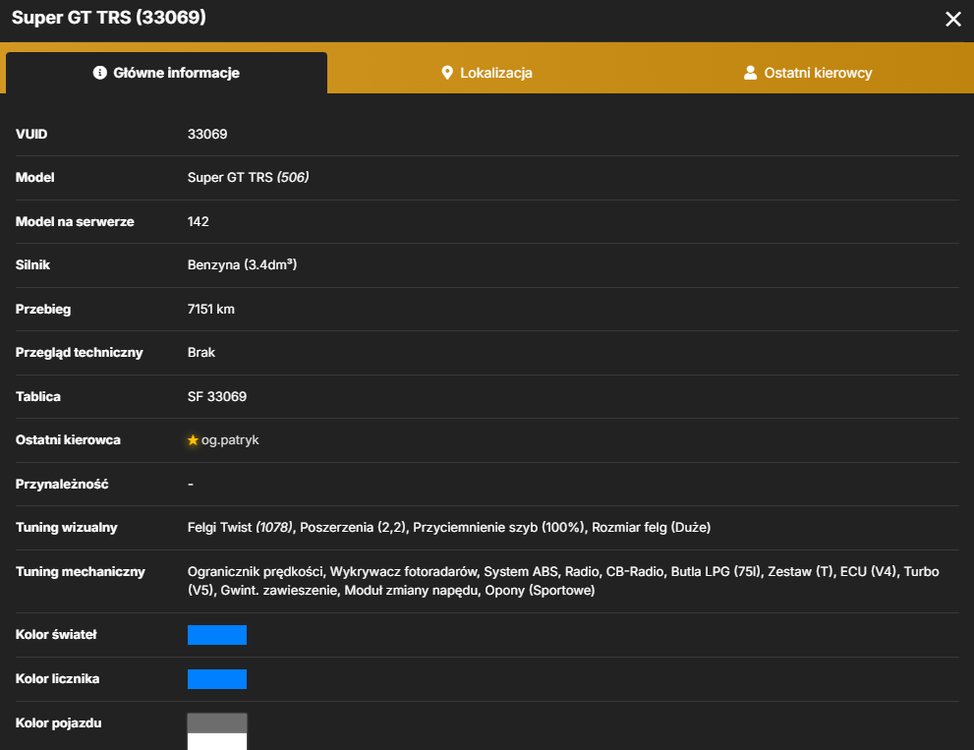
Task: Click the gold star next to og.patryk
Action: tap(193, 440)
